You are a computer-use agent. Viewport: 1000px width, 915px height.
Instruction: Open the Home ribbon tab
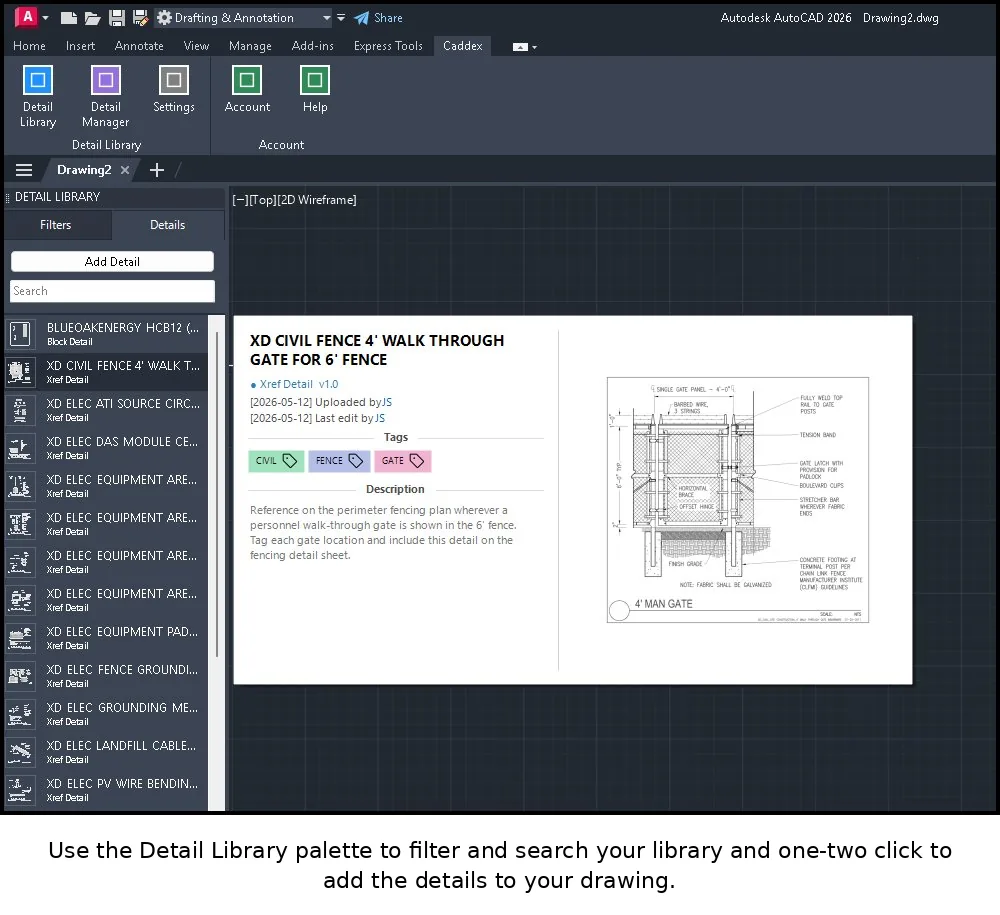[29, 46]
